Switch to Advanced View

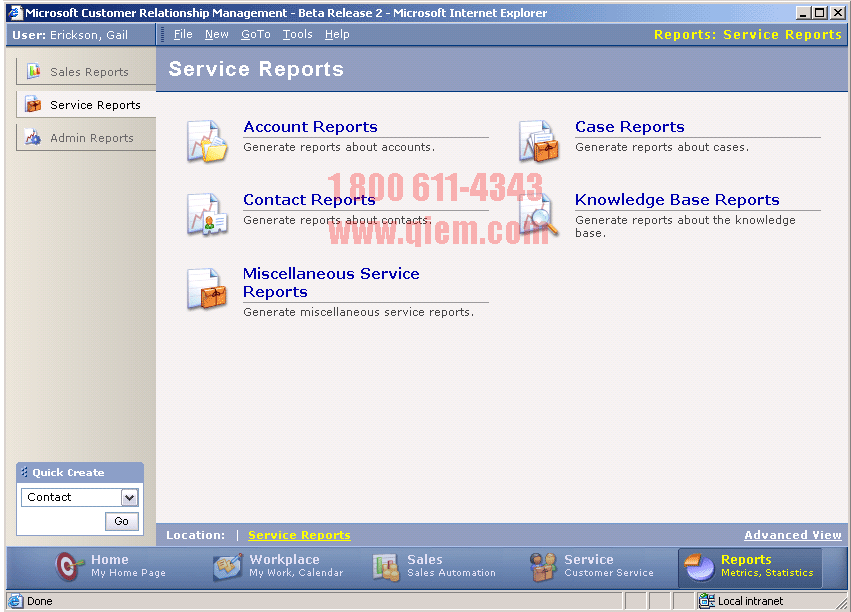point(792,535)
